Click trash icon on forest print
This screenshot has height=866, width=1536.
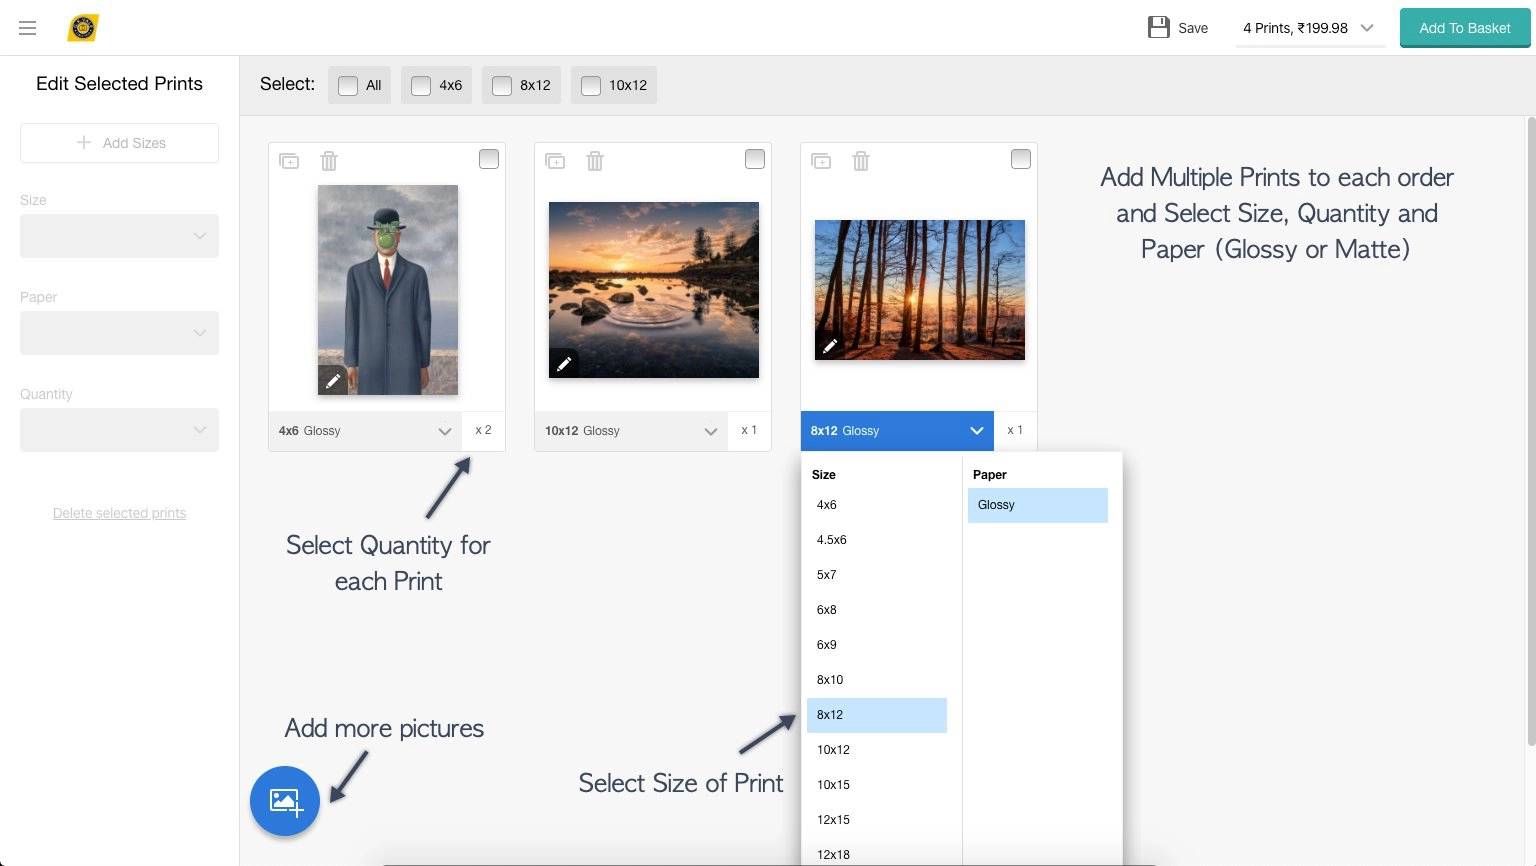coord(861,161)
